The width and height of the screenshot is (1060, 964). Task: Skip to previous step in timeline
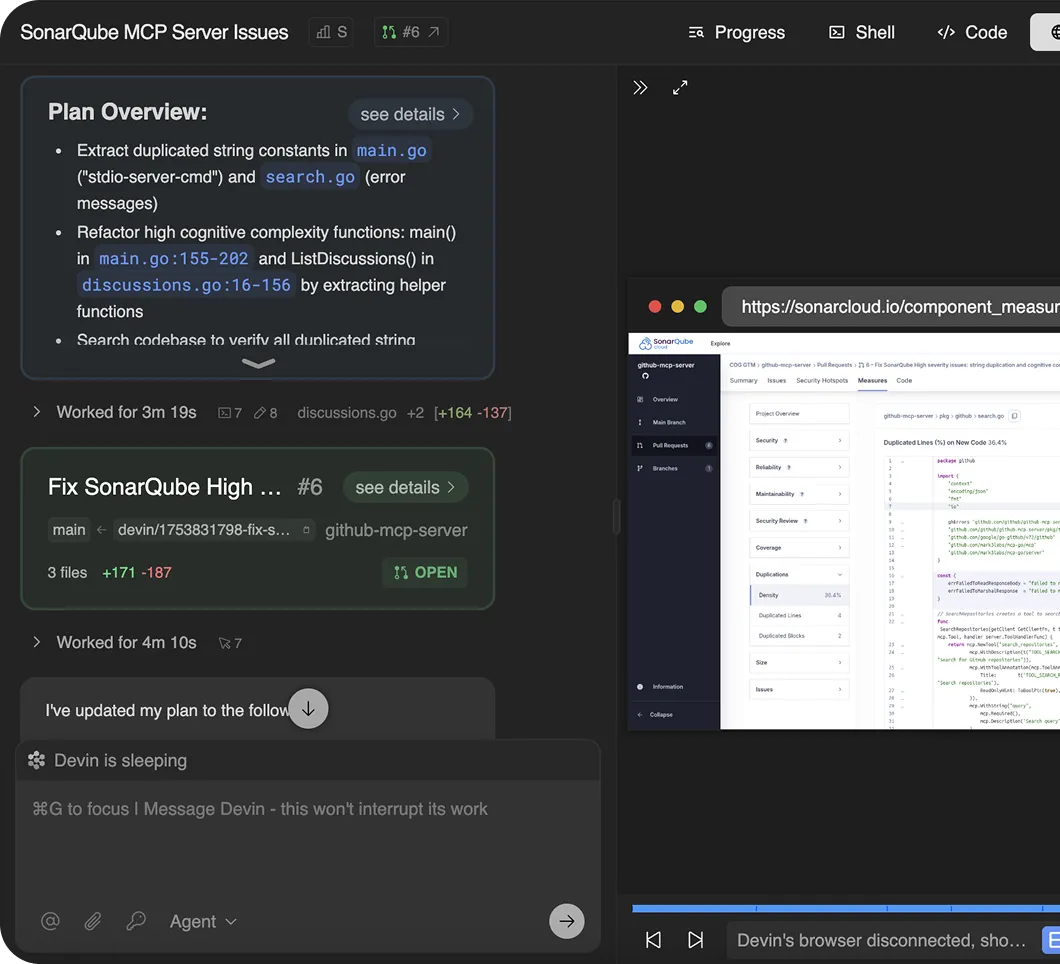pos(653,940)
